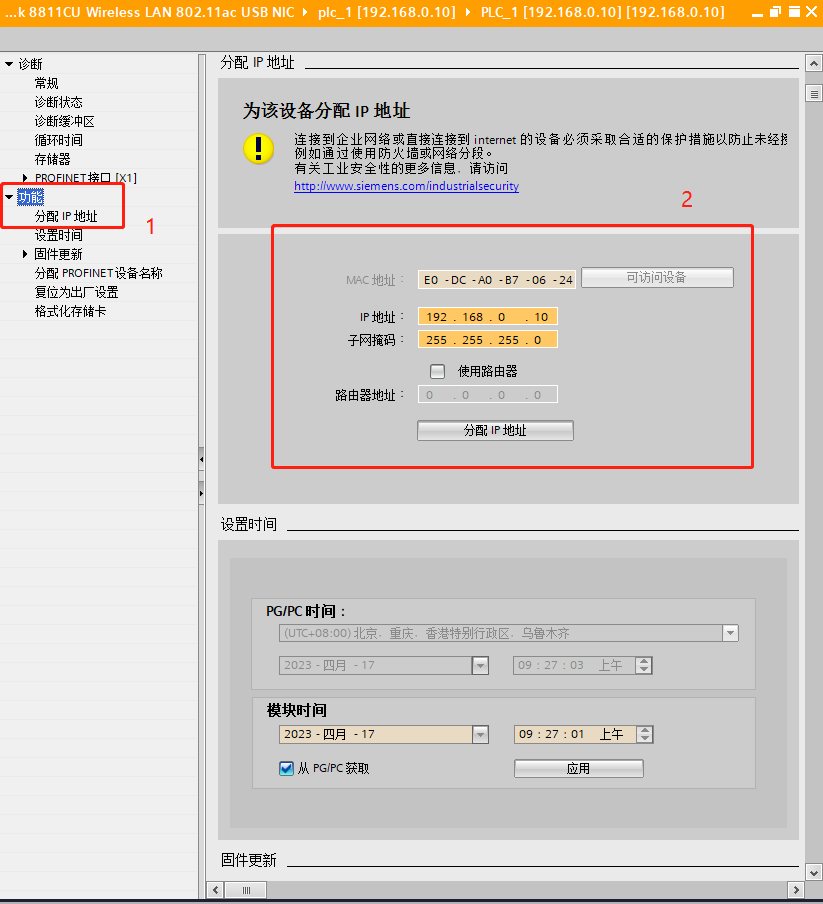Image resolution: width=823 pixels, height=904 pixels.
Task: Collapse the 诊断 tree node
Action: point(9,64)
